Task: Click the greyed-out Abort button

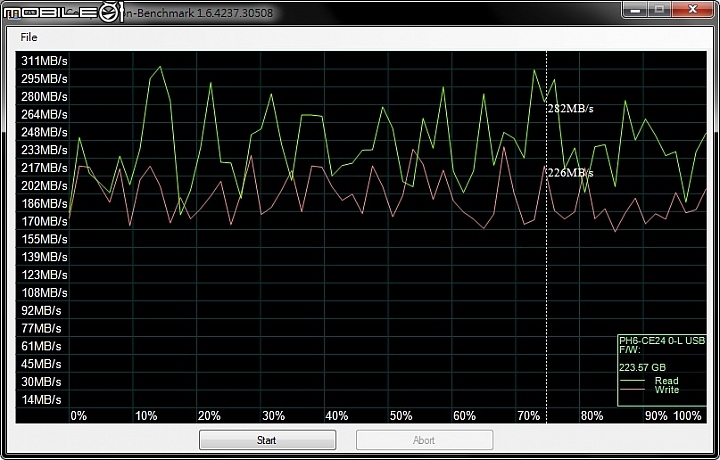Action: coord(424,440)
